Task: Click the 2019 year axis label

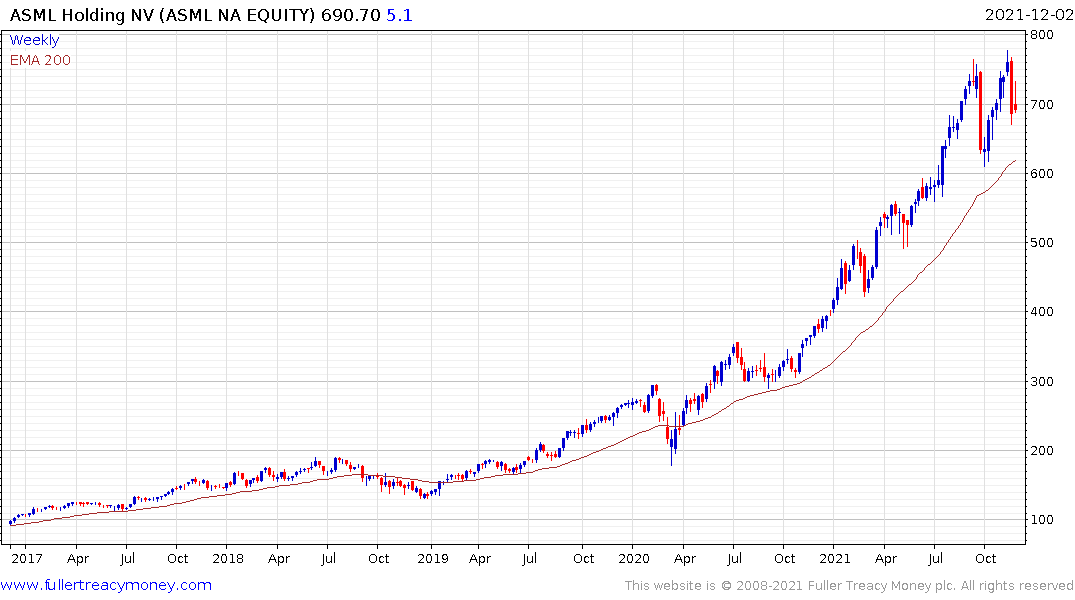Action: point(433,558)
